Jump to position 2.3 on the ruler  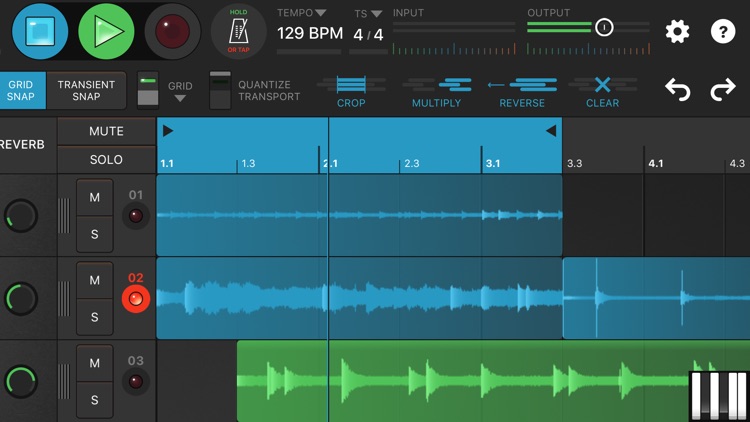[x=411, y=164]
